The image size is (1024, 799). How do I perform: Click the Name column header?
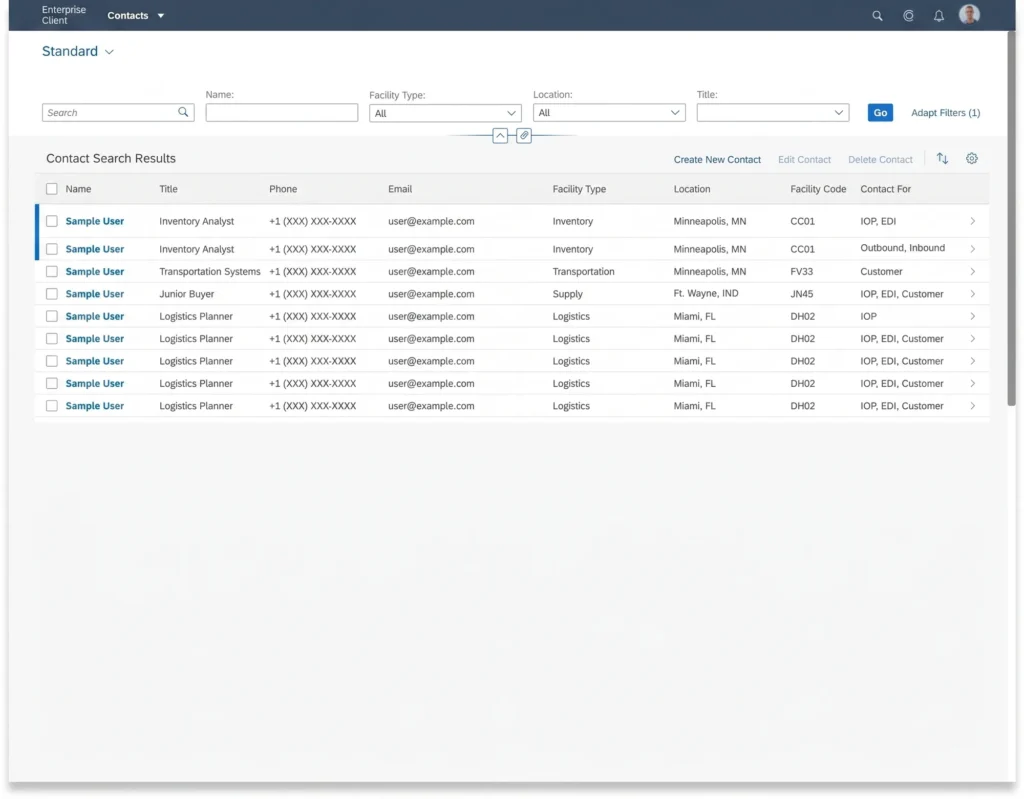point(78,189)
